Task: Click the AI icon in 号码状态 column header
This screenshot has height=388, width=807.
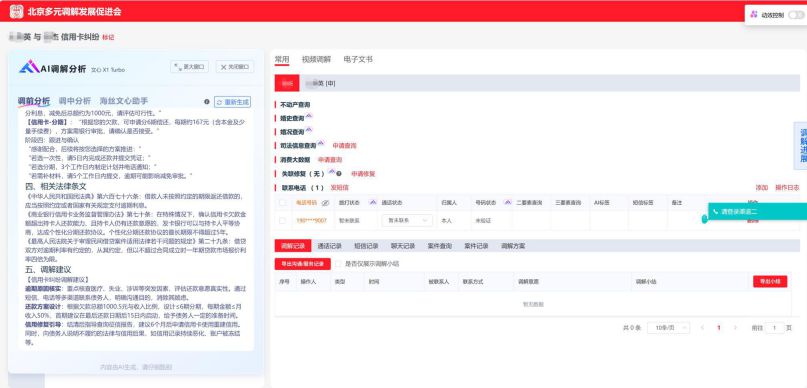Action: [507, 202]
